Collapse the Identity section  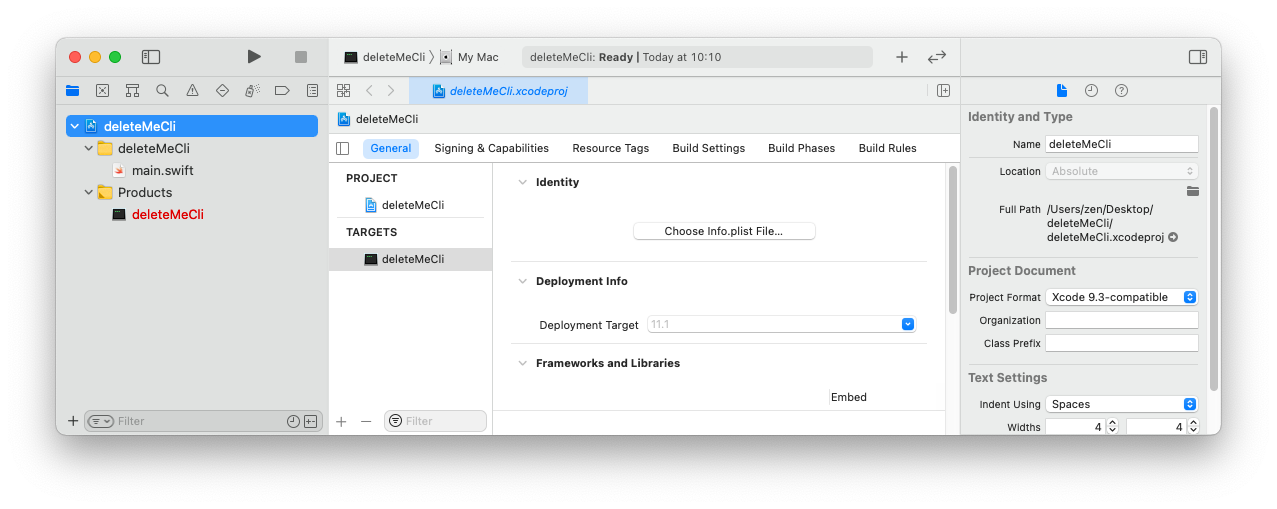[x=522, y=182]
